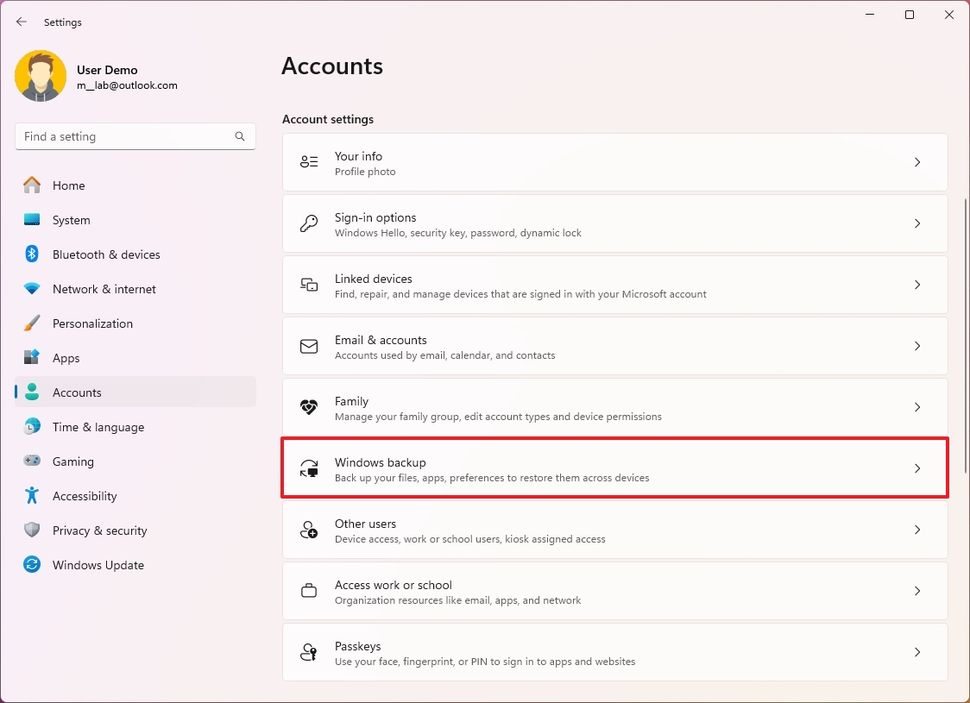This screenshot has height=703, width=970.
Task: Click the back arrow button
Action: (x=20, y=21)
